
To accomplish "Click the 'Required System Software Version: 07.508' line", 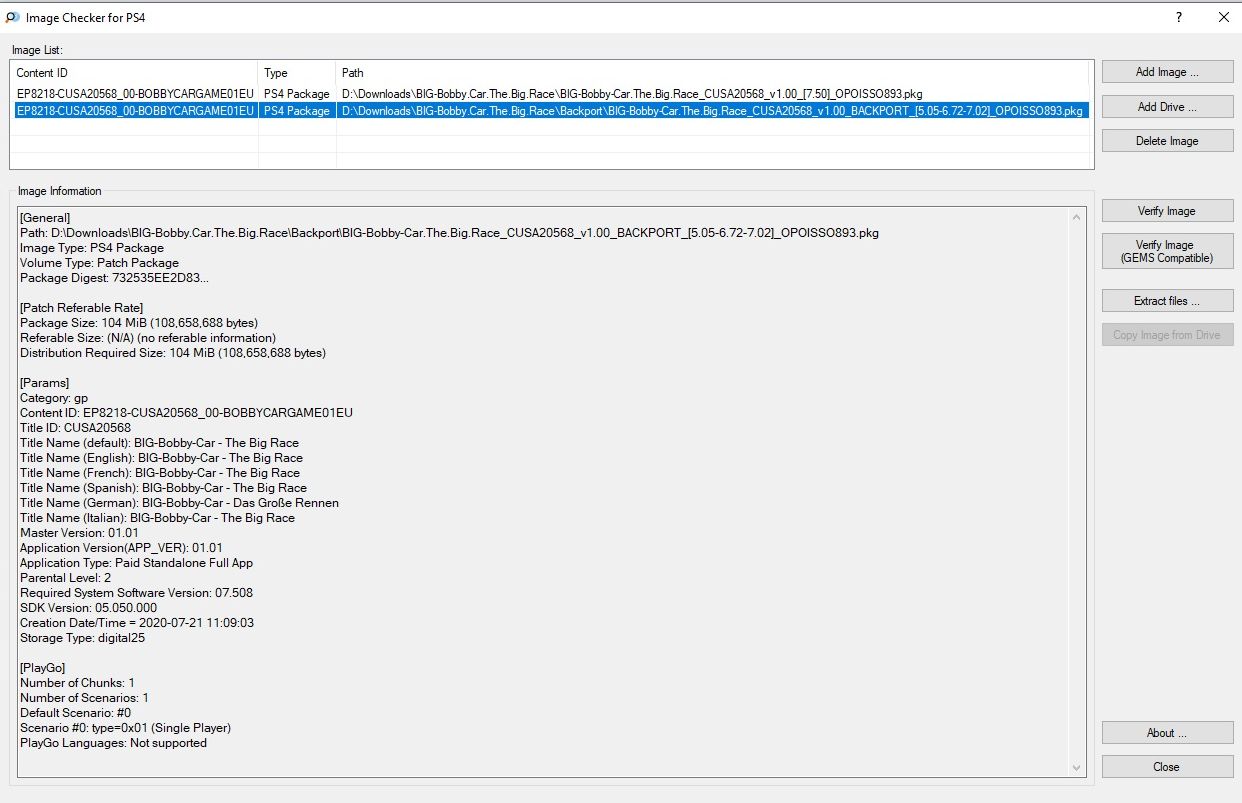I will coord(136,593).
